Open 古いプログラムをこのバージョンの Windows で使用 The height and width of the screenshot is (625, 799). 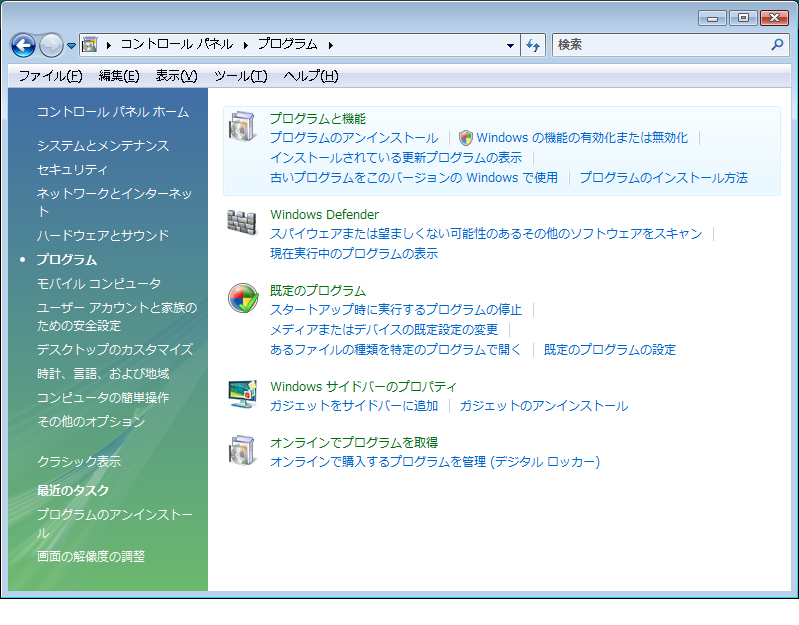tap(414, 178)
